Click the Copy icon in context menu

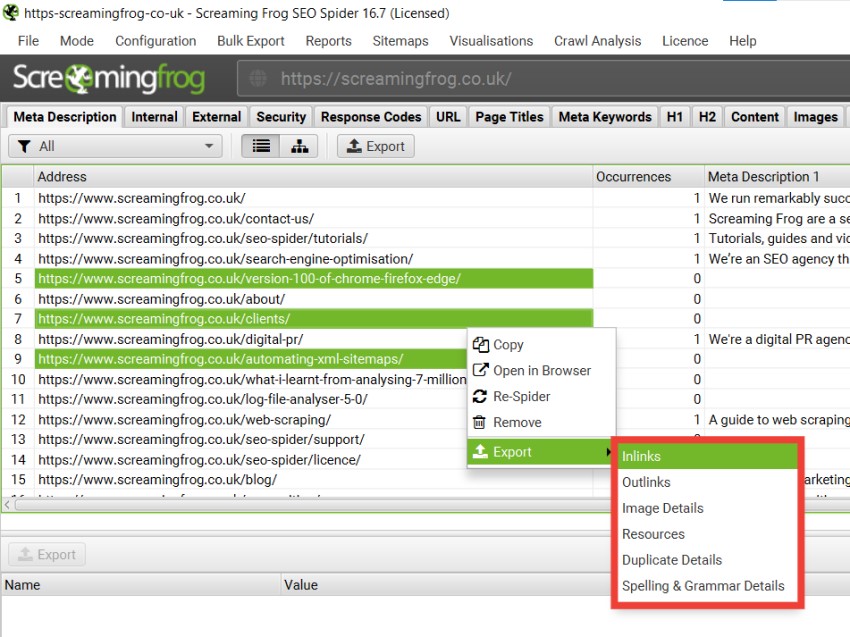tap(480, 345)
